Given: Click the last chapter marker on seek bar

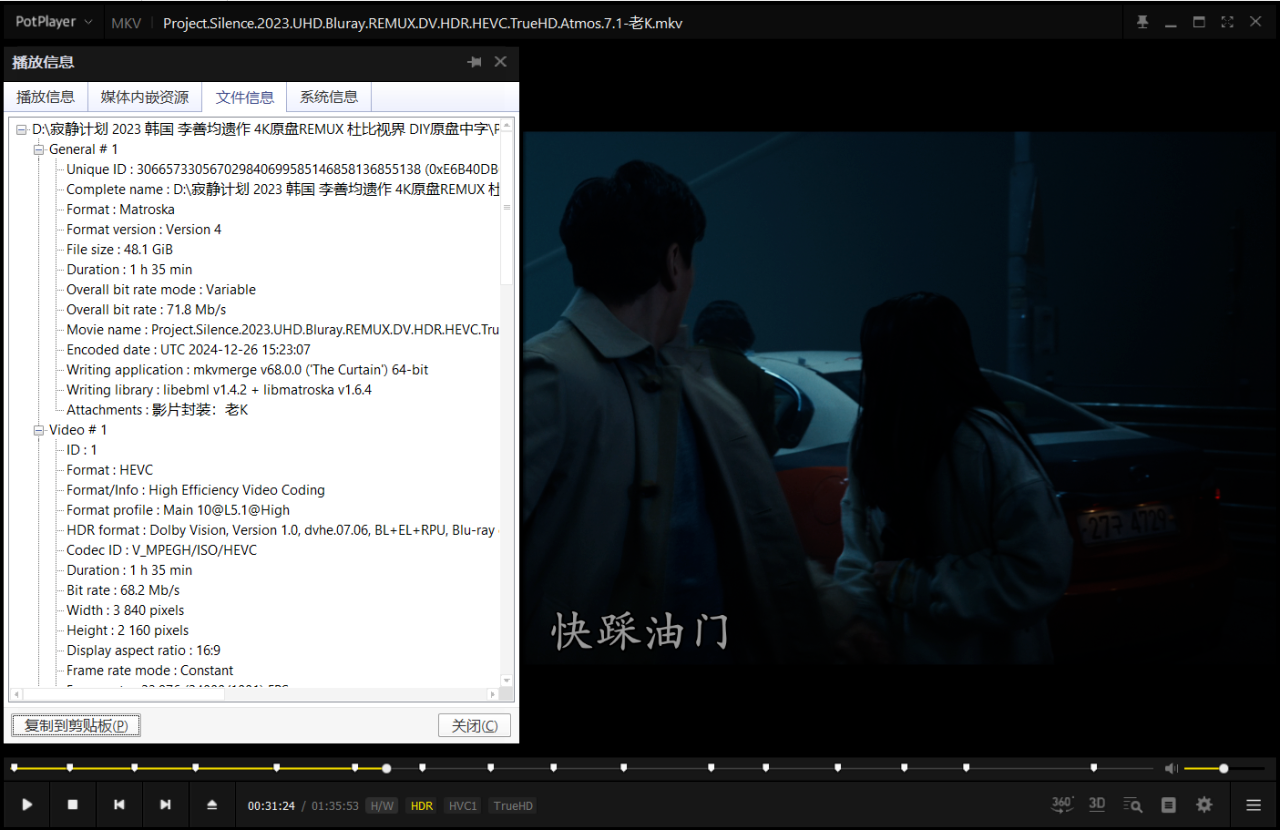Looking at the screenshot, I should 1093,768.
